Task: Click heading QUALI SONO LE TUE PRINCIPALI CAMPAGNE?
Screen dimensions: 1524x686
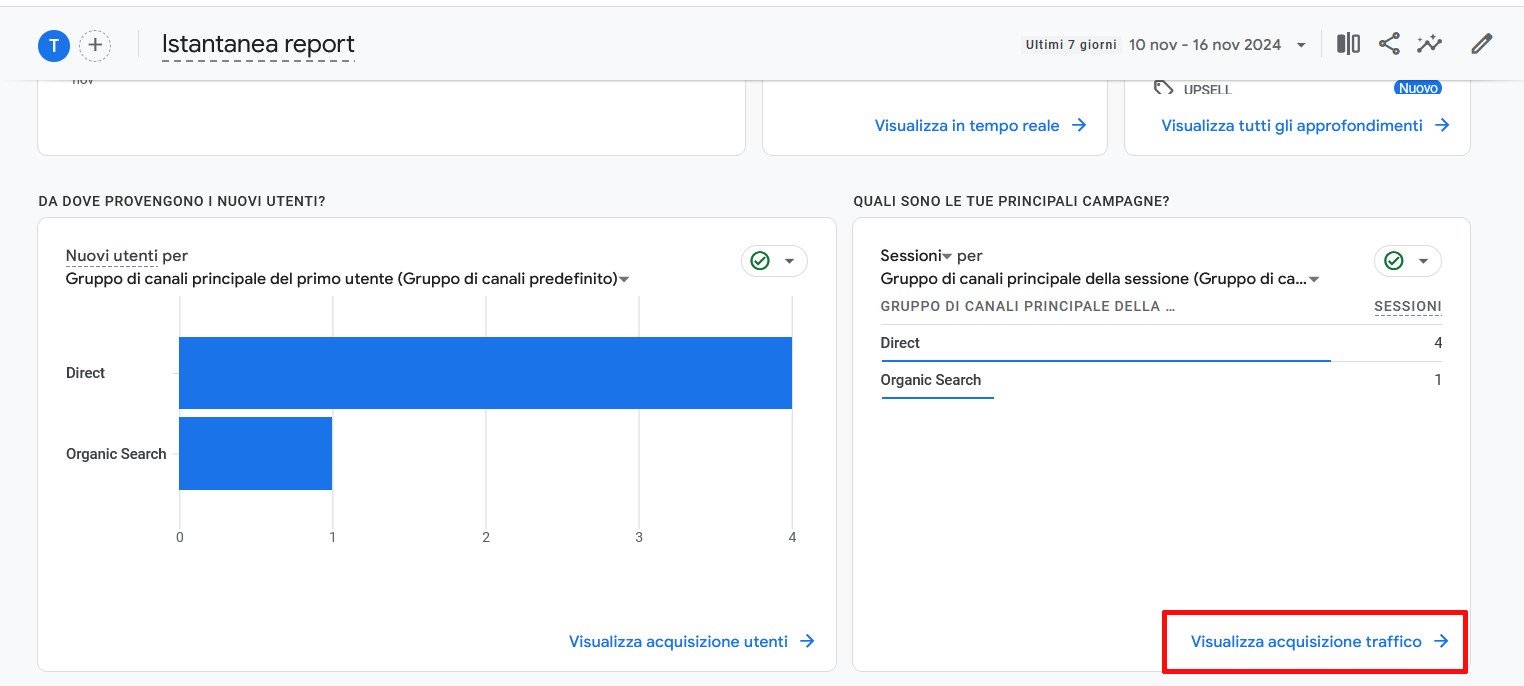Action: coord(1011,201)
